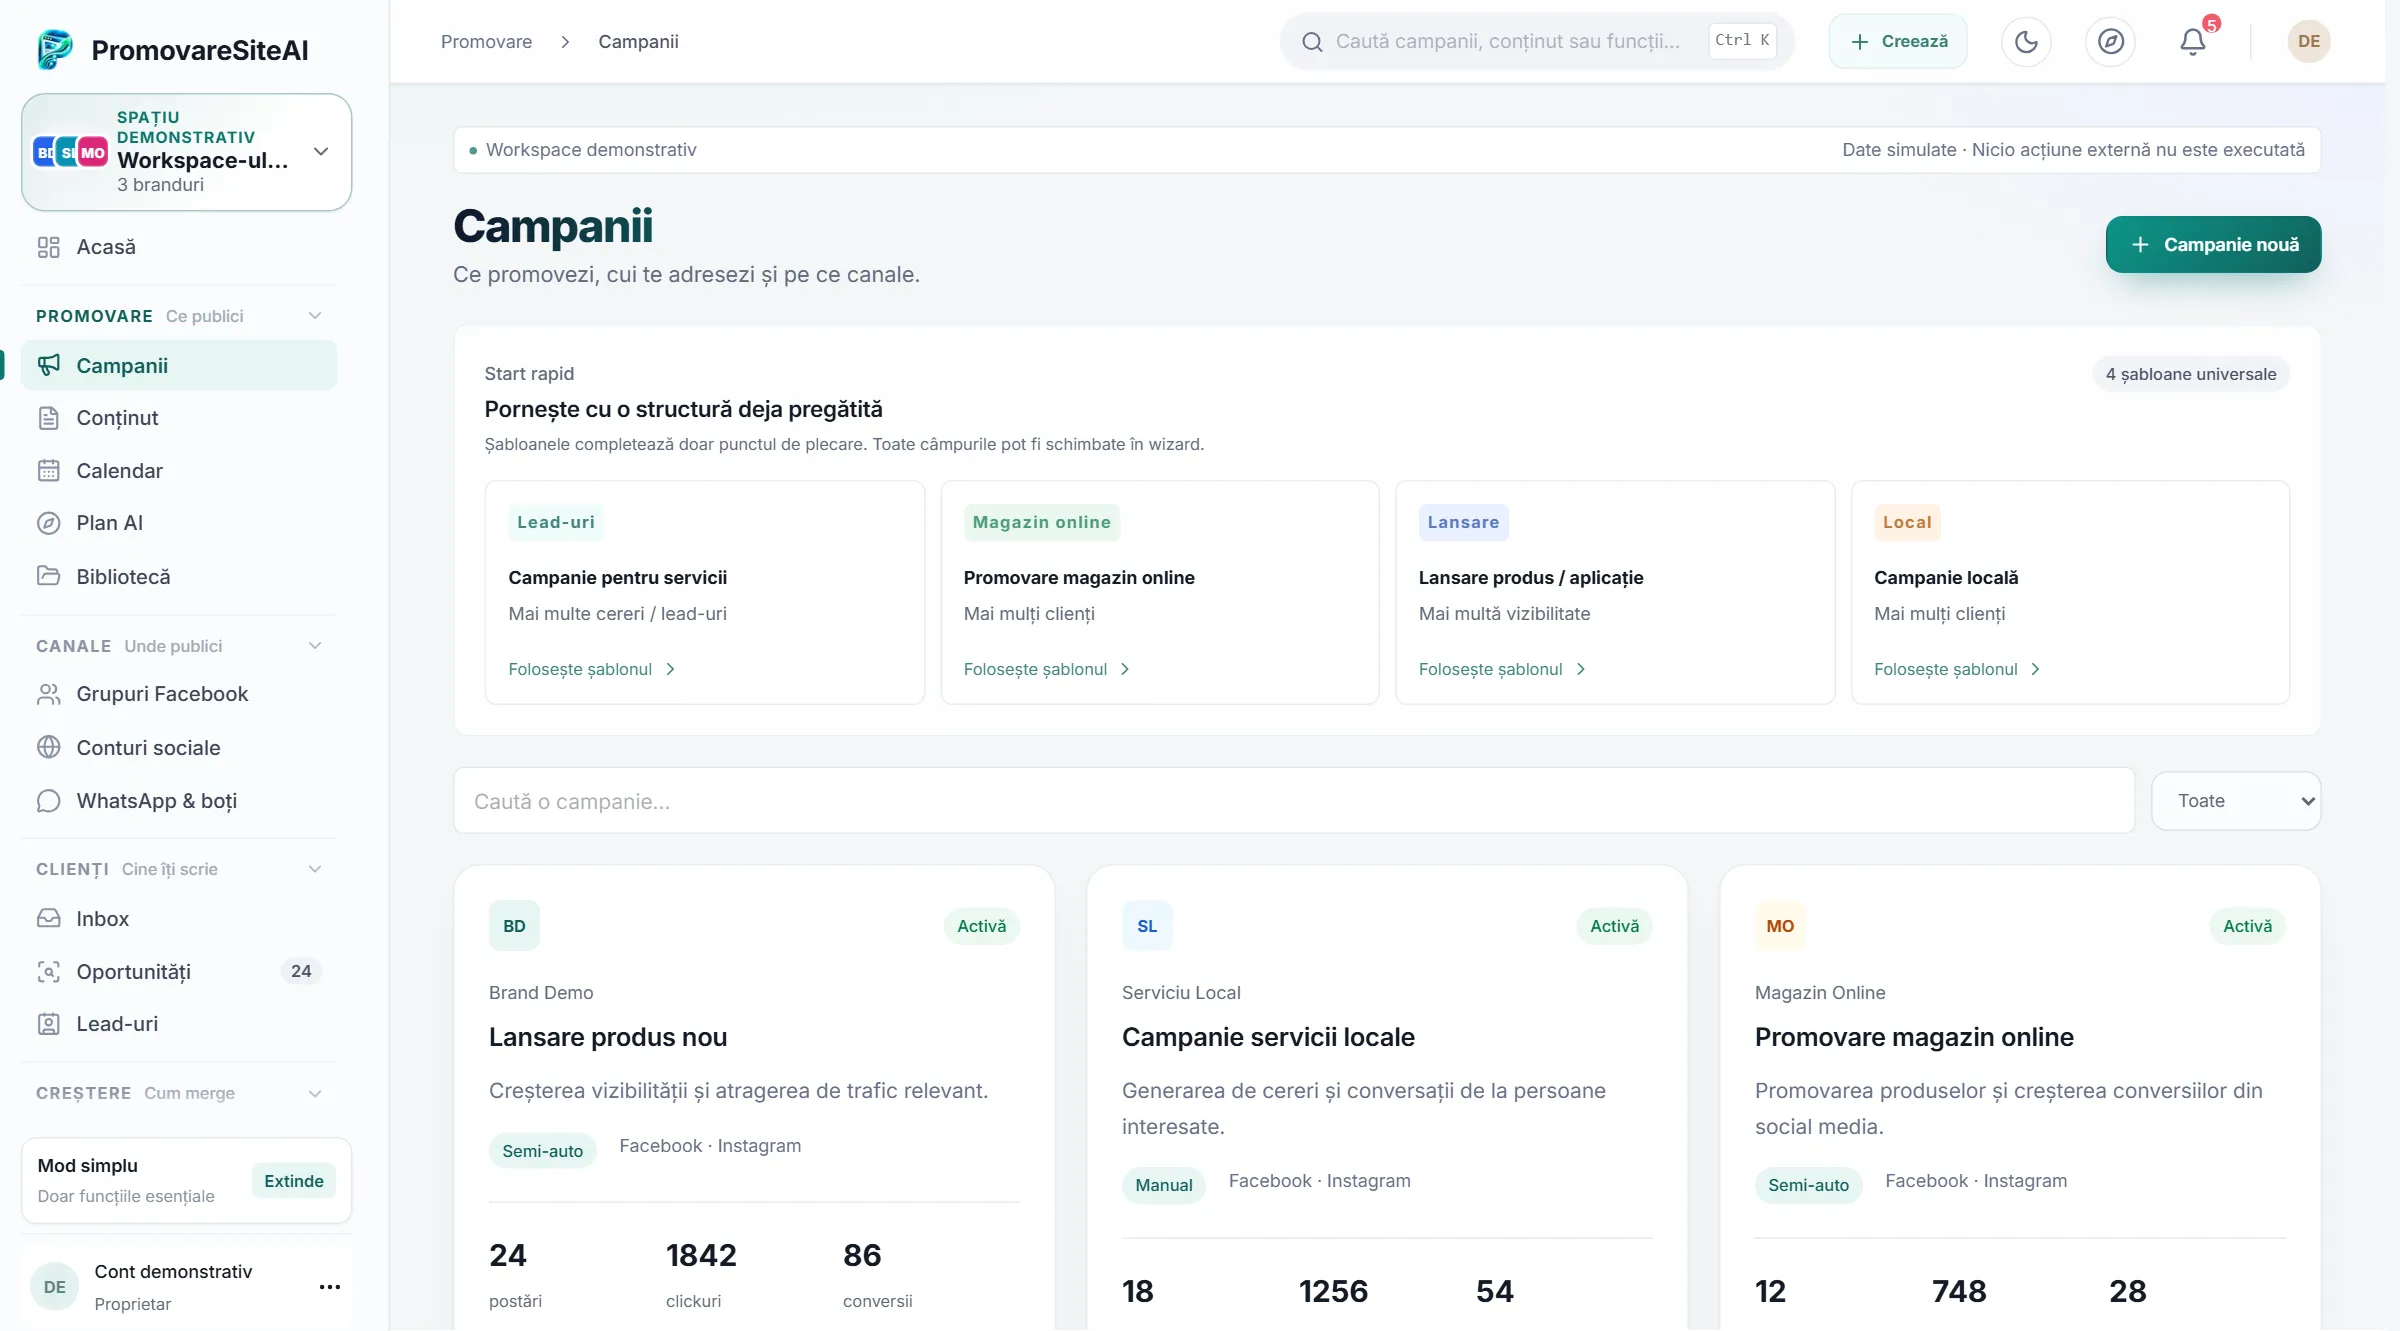The width and height of the screenshot is (2400, 1331).
Task: Expand the workspace switcher dropdown
Action: click(187, 152)
